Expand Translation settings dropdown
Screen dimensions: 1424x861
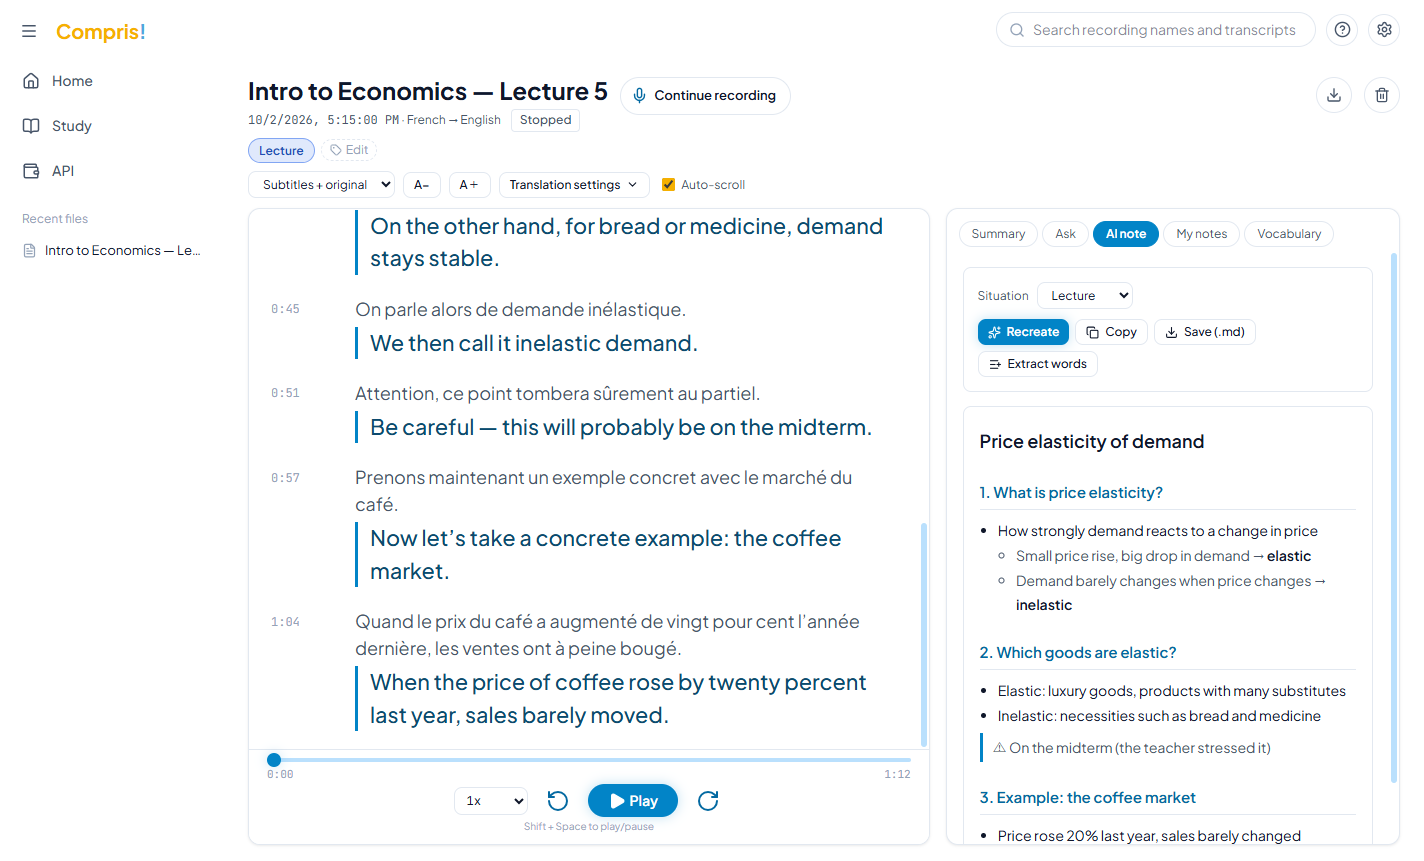(x=574, y=185)
